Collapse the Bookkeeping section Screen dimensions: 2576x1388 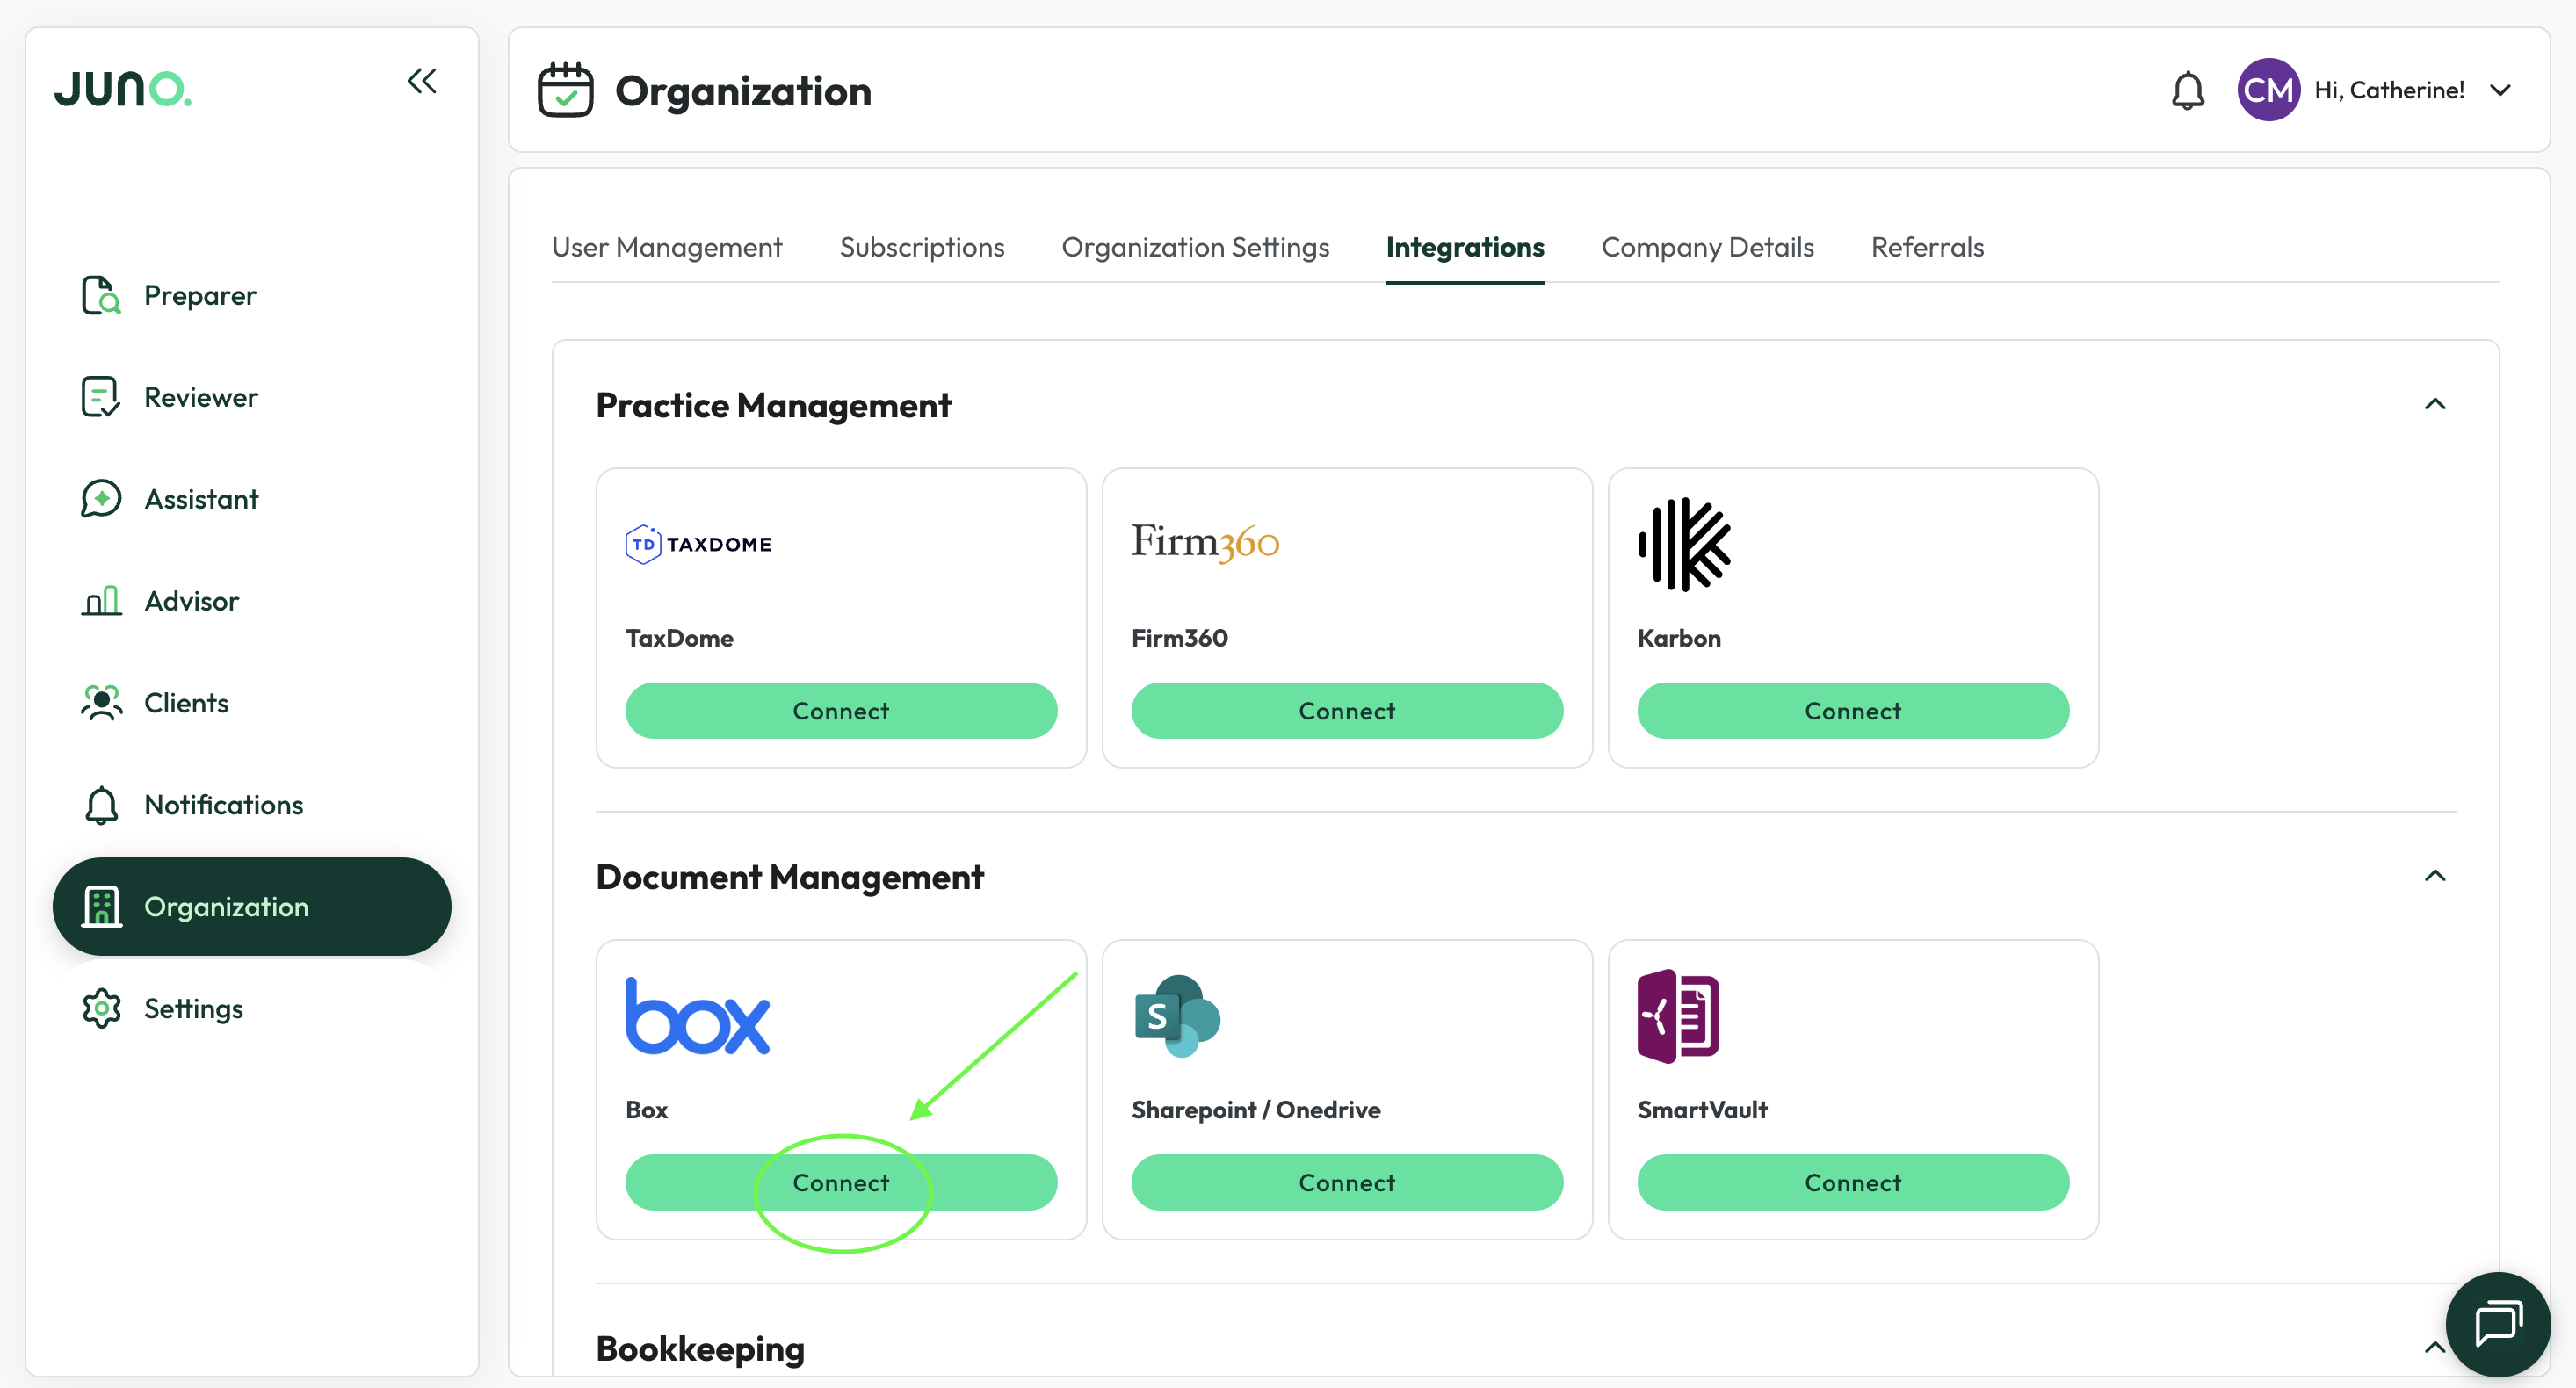click(2434, 1347)
